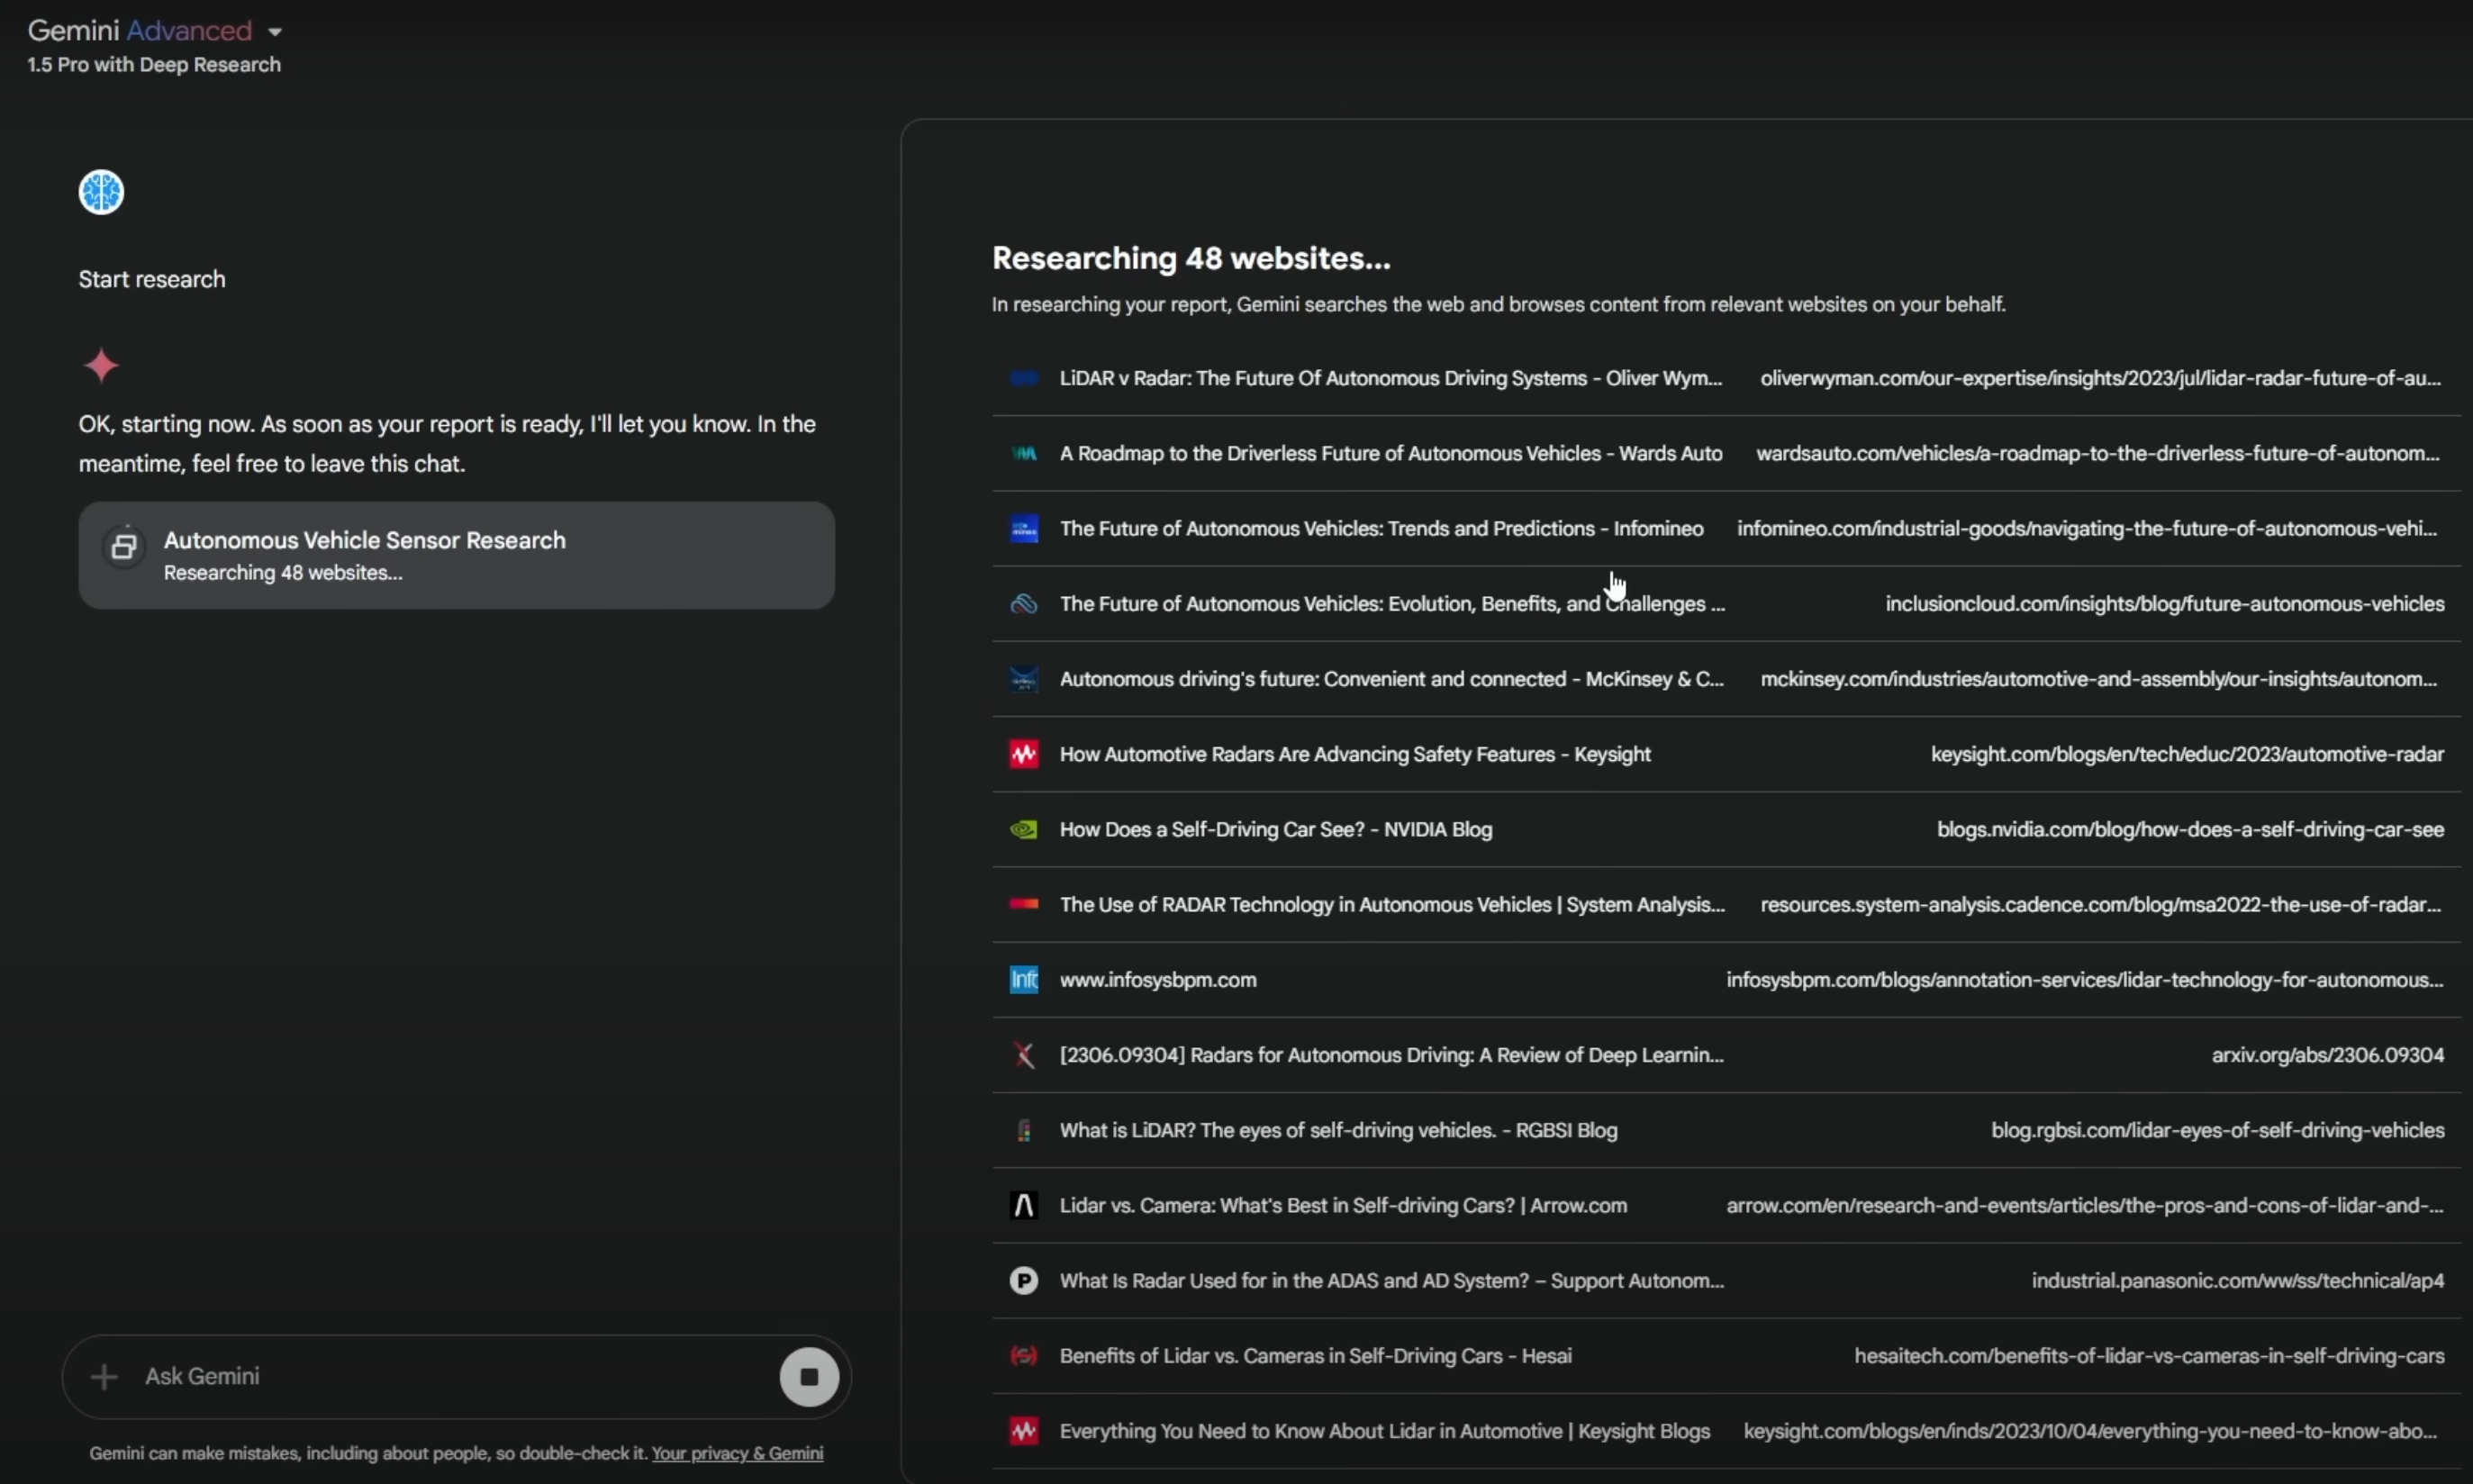The width and height of the screenshot is (2473, 1484).
Task: Open the LiDAR v Radar Oliver Wyman result
Action: (x=1390, y=378)
